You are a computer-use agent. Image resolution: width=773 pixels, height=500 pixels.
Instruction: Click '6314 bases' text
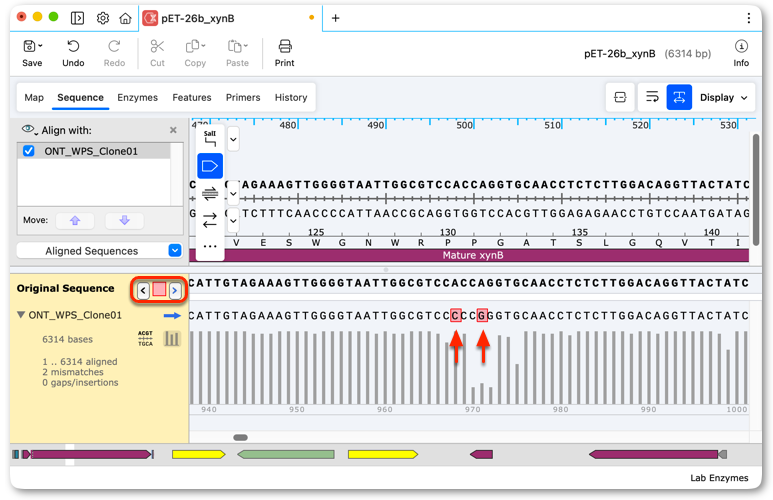[68, 339]
